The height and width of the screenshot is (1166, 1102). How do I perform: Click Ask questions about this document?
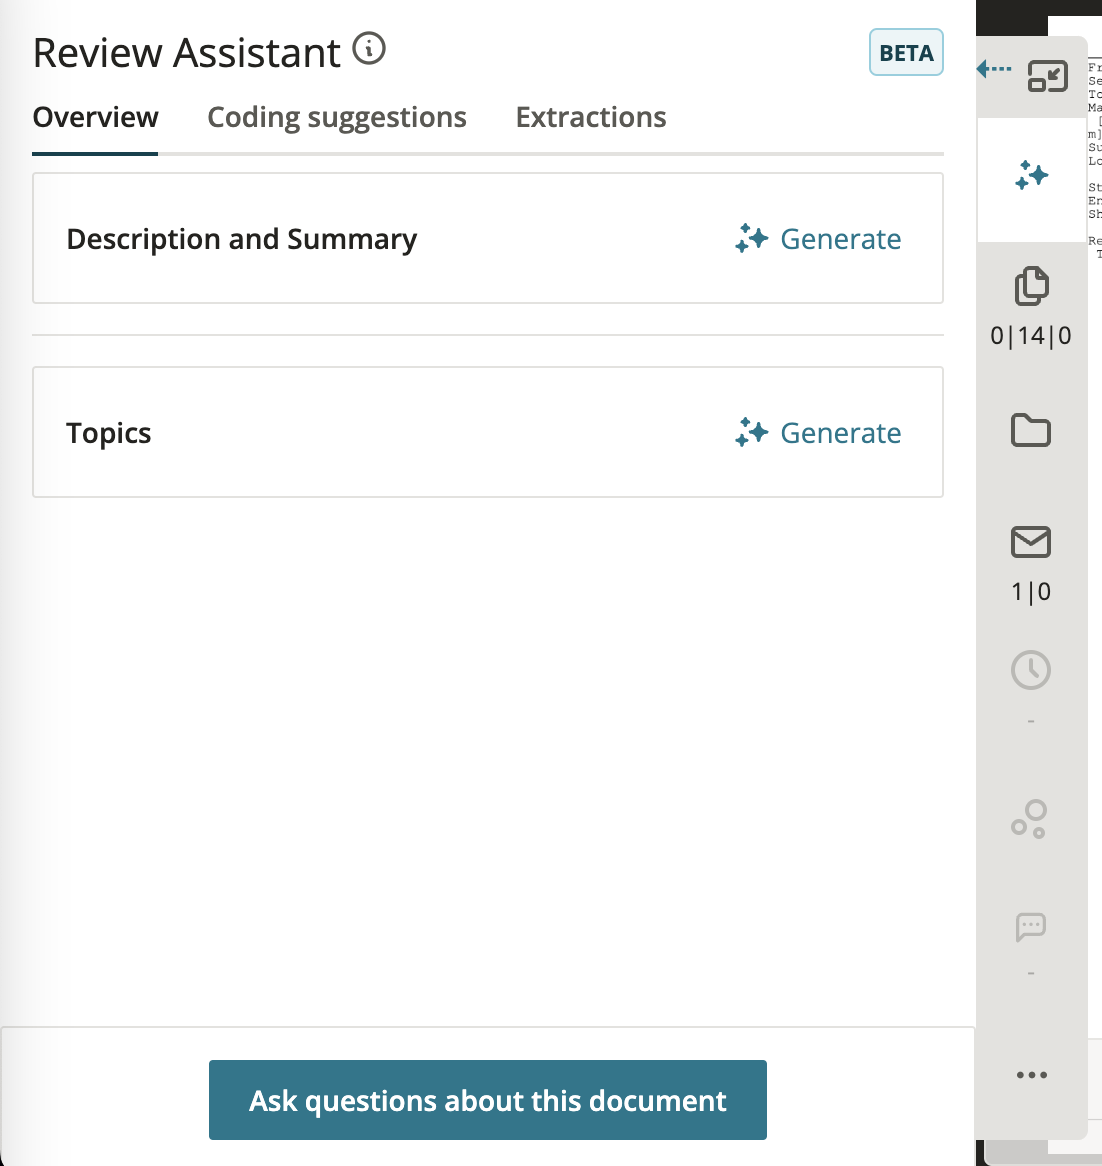click(x=487, y=1100)
